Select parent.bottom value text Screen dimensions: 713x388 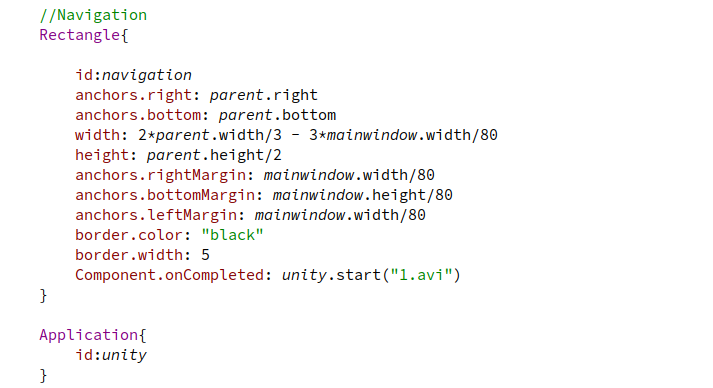pyautogui.click(x=277, y=115)
